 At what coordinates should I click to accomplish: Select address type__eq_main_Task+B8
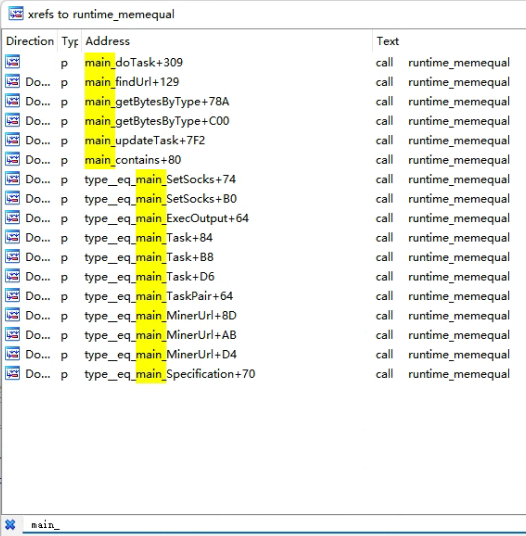(x=149, y=257)
